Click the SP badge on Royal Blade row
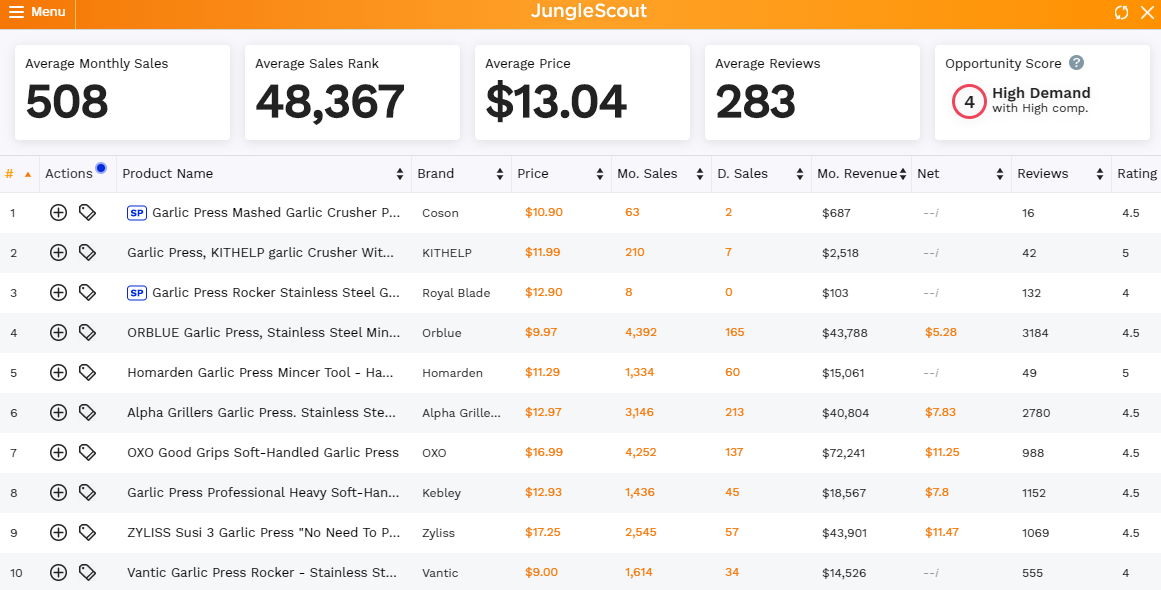 (137, 293)
